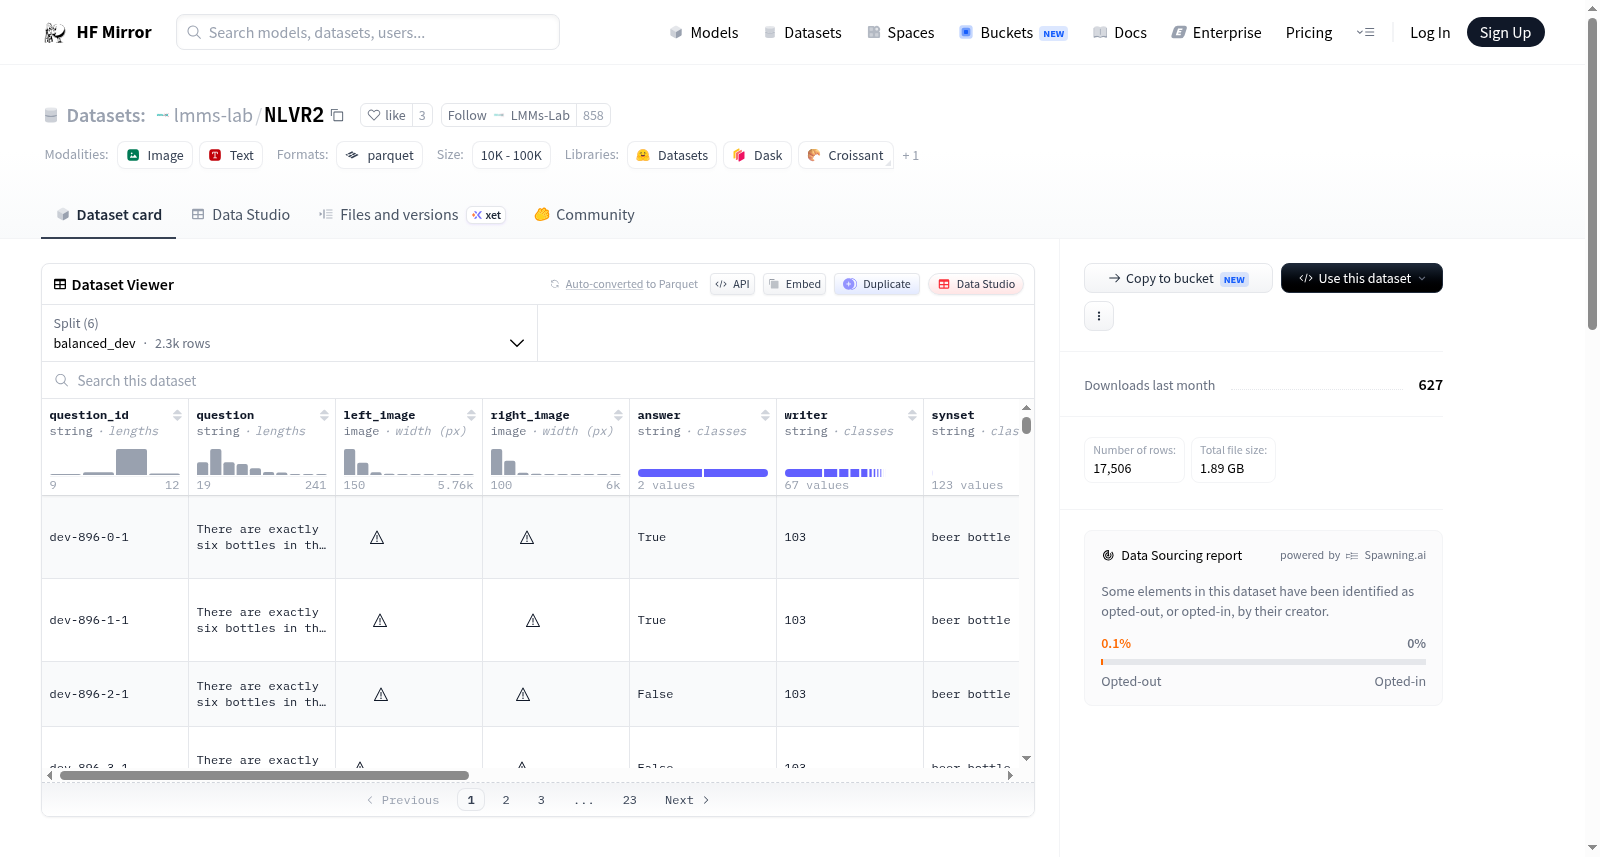Sort by the right_image column sort icon
This screenshot has height=857, width=1600.
[618, 415]
